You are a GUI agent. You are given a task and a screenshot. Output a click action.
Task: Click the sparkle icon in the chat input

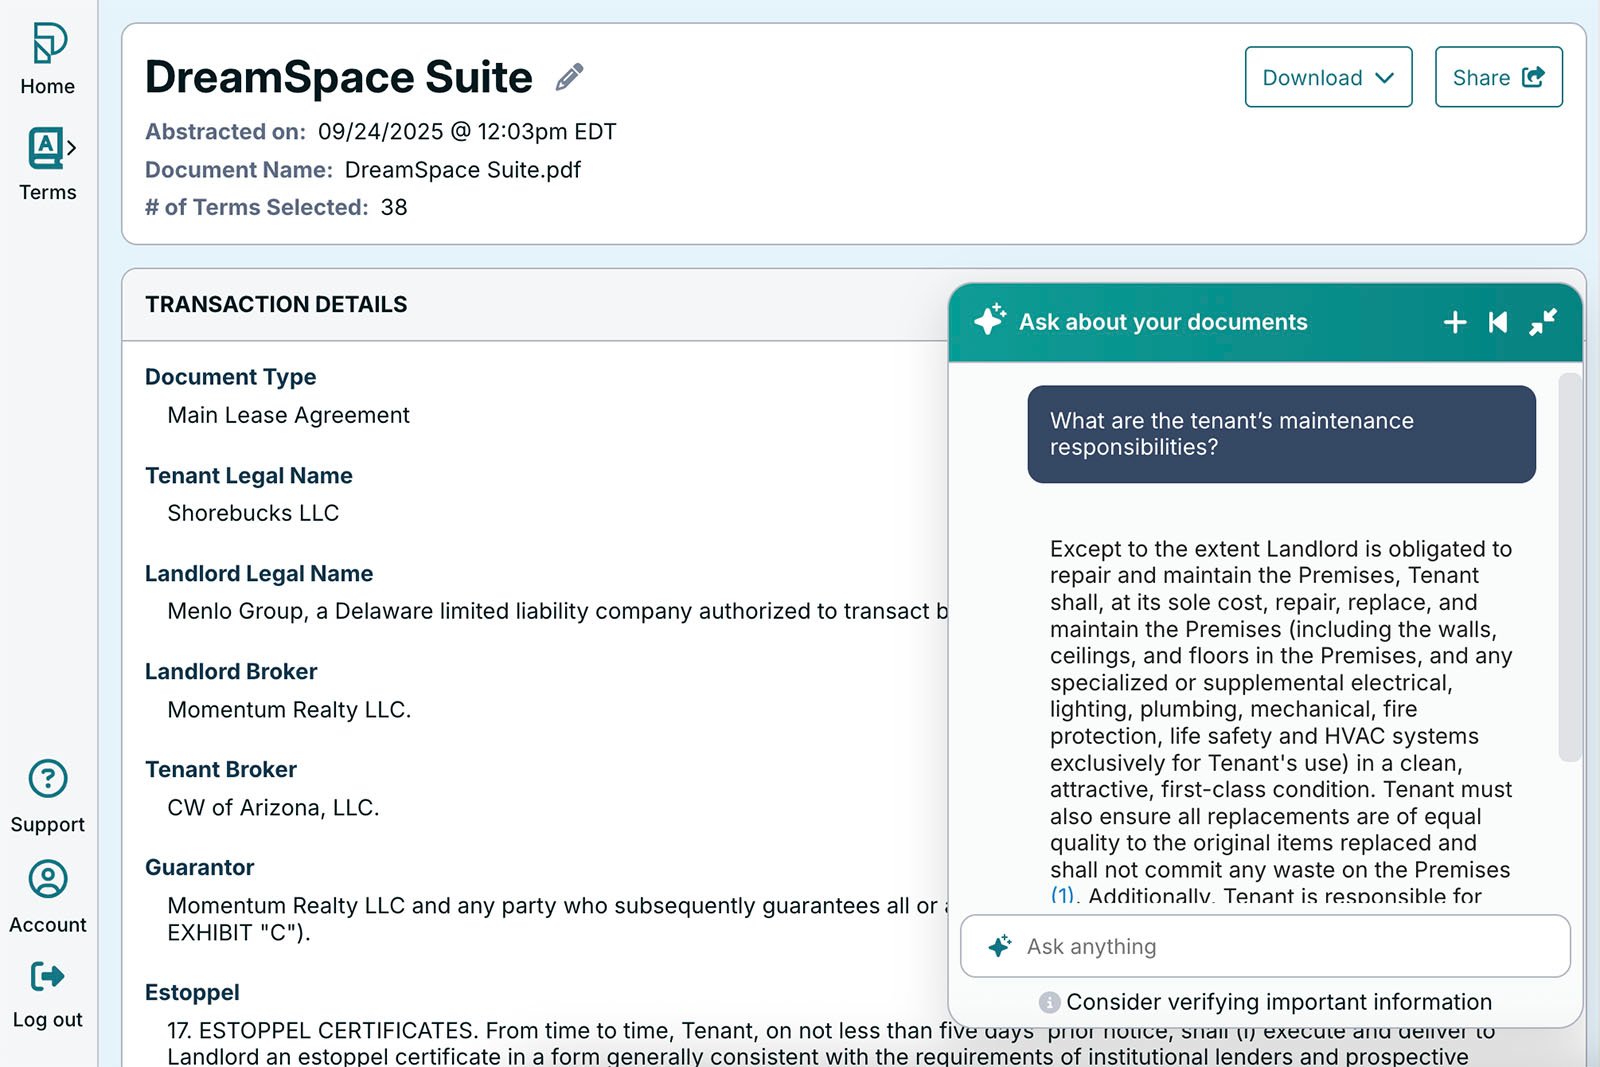[x=999, y=945]
